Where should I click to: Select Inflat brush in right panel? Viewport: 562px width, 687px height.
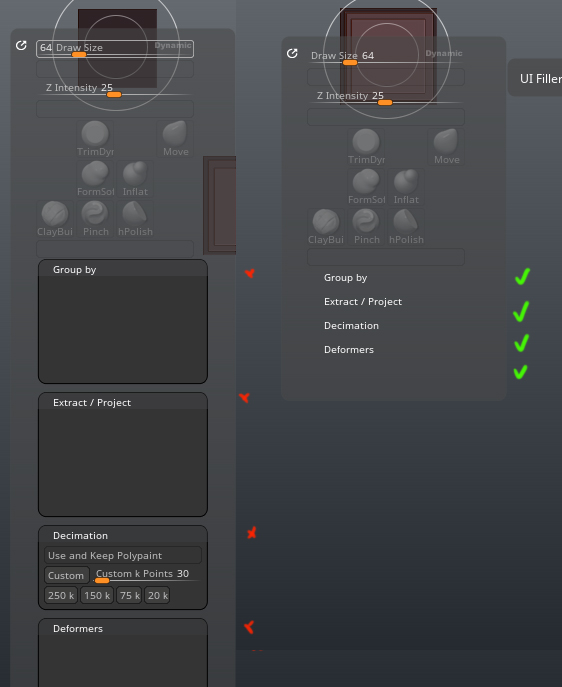point(406,187)
